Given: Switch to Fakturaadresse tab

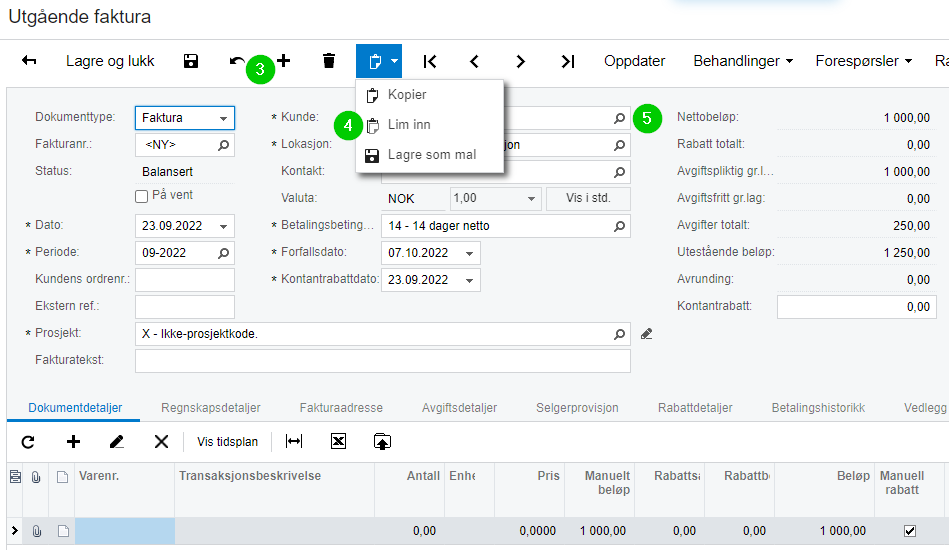Looking at the screenshot, I should pos(341,408).
